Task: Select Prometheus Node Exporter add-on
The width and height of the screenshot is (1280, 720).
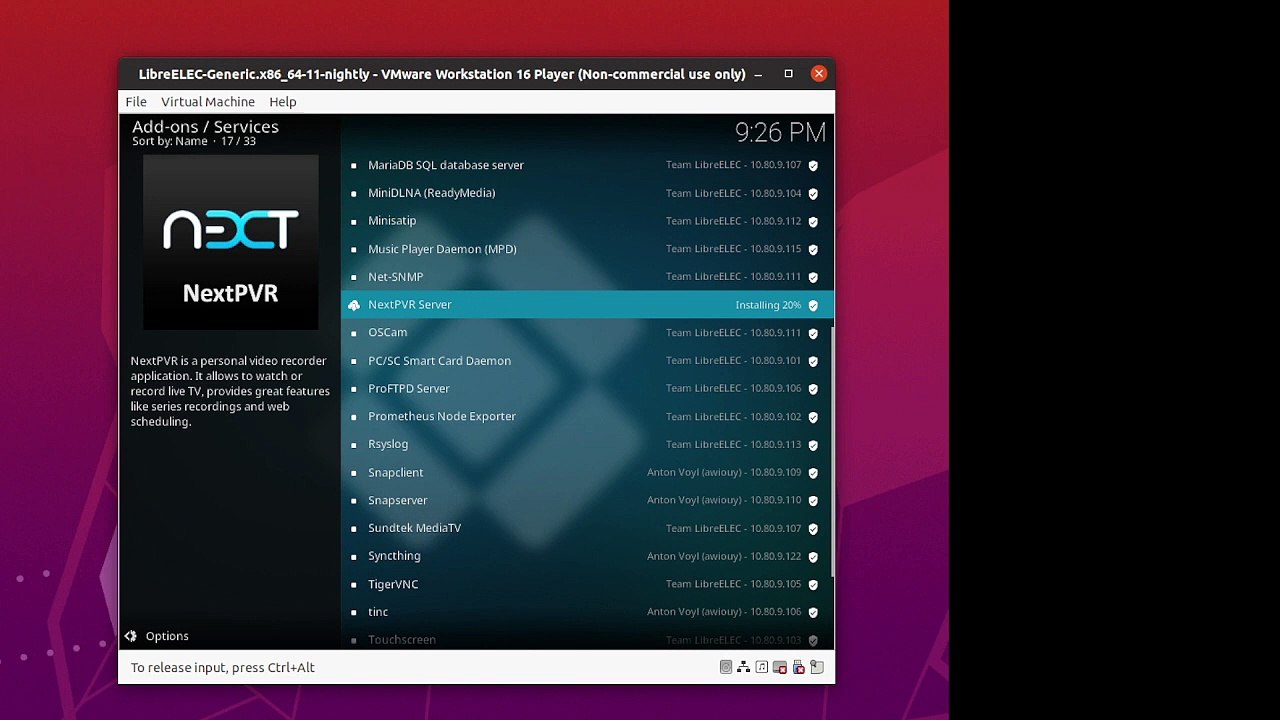Action: (x=587, y=417)
